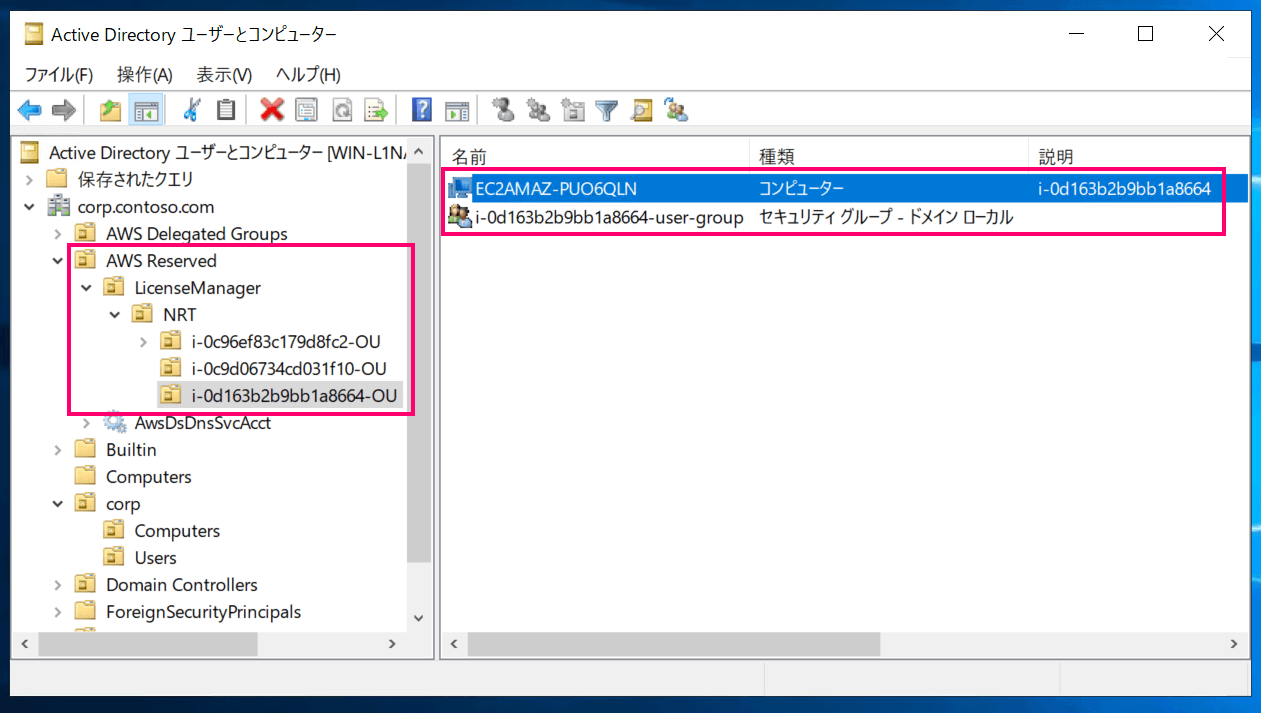Expand the Domain Controllers container
Viewport: 1261px width, 713px height.
[57, 584]
